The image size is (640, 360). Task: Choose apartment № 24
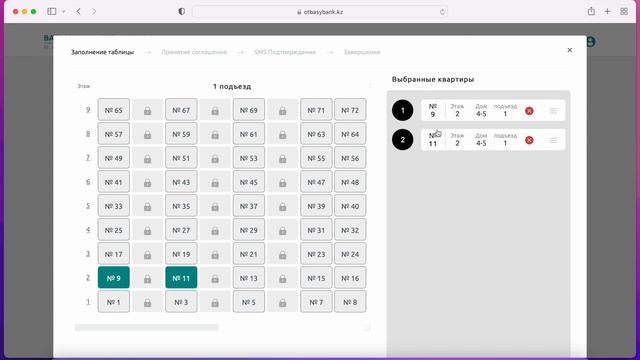[350, 254]
